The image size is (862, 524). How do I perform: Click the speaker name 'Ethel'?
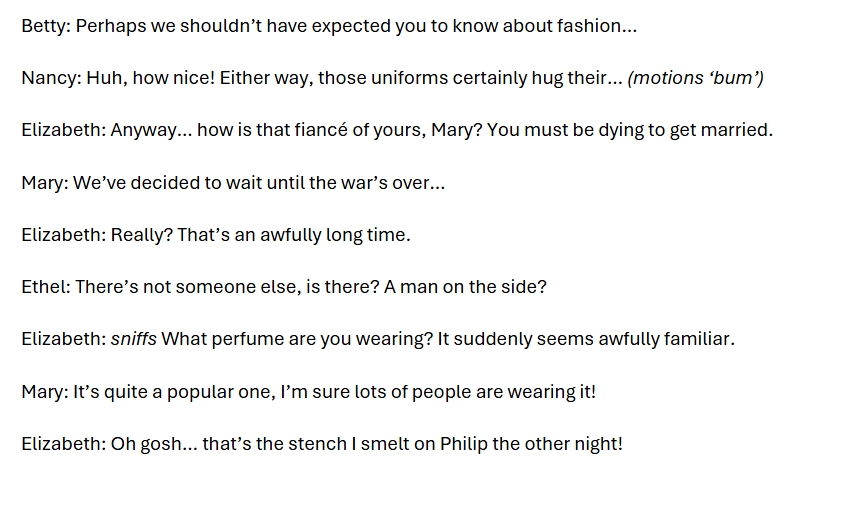coord(44,287)
